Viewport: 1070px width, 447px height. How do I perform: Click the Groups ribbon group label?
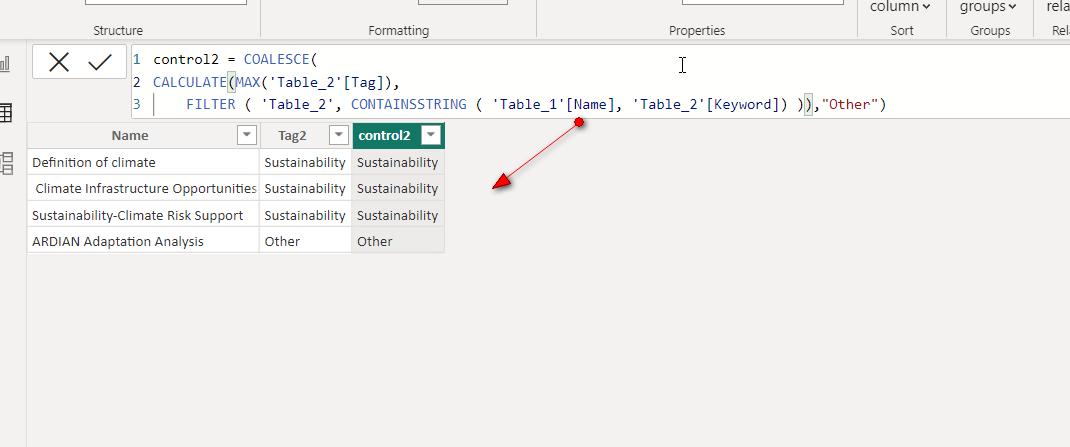pos(990,31)
